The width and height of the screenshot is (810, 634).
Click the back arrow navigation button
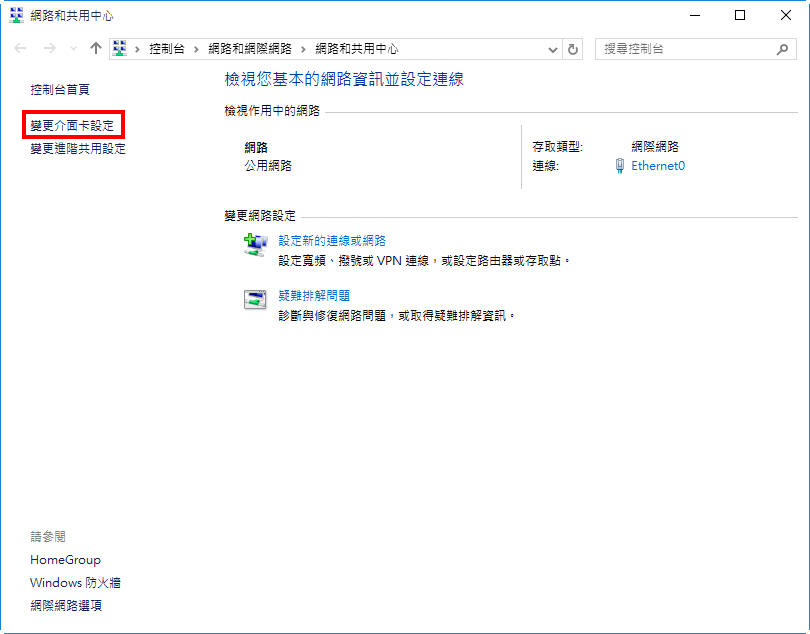[x=21, y=48]
